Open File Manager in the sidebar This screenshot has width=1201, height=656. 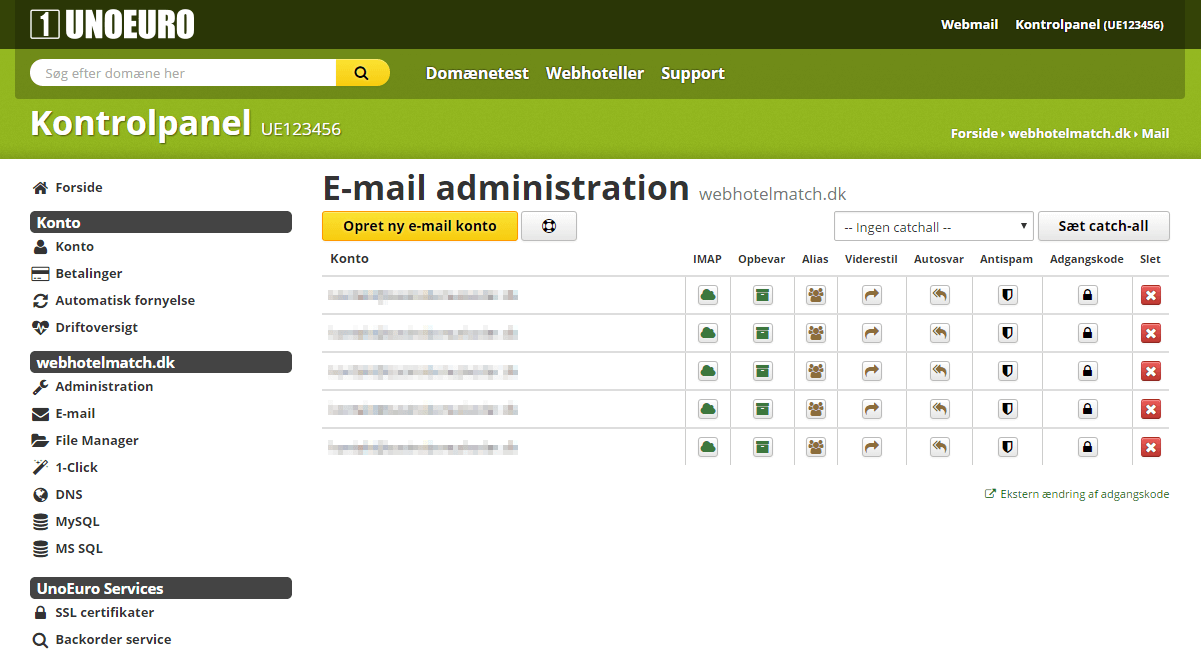[85, 441]
